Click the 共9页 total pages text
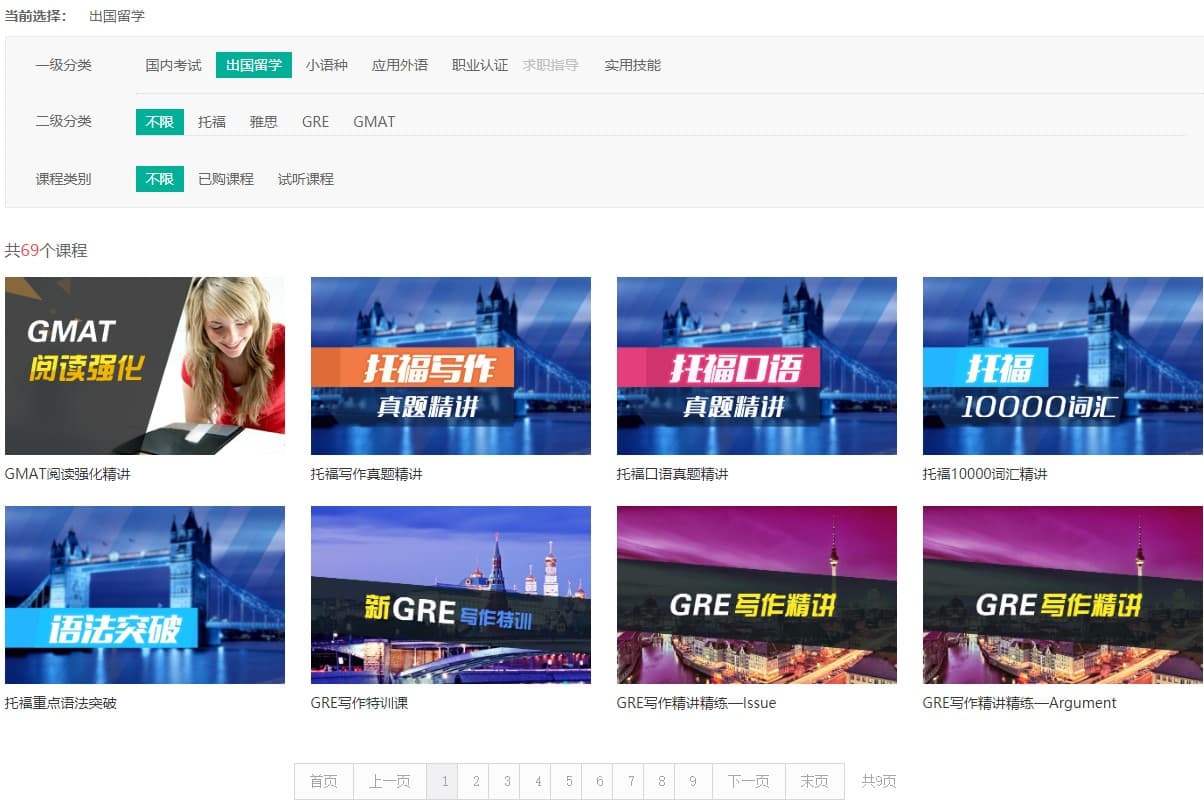1204x802 pixels. pos(879,782)
